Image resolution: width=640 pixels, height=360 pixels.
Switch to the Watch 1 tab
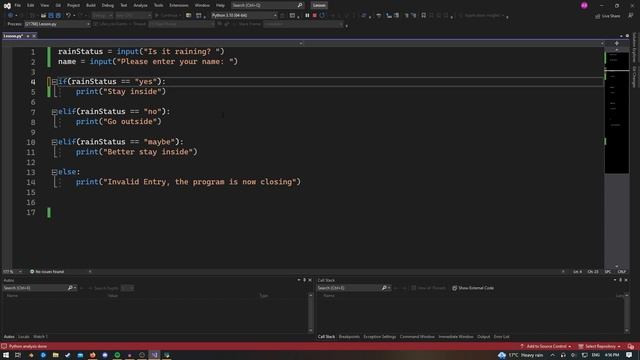[40, 337]
